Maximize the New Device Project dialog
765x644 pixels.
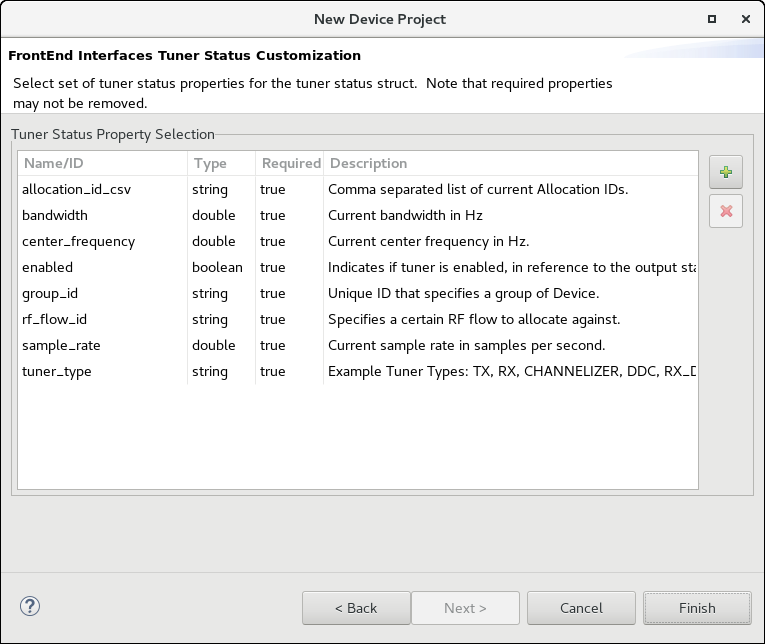(712, 19)
